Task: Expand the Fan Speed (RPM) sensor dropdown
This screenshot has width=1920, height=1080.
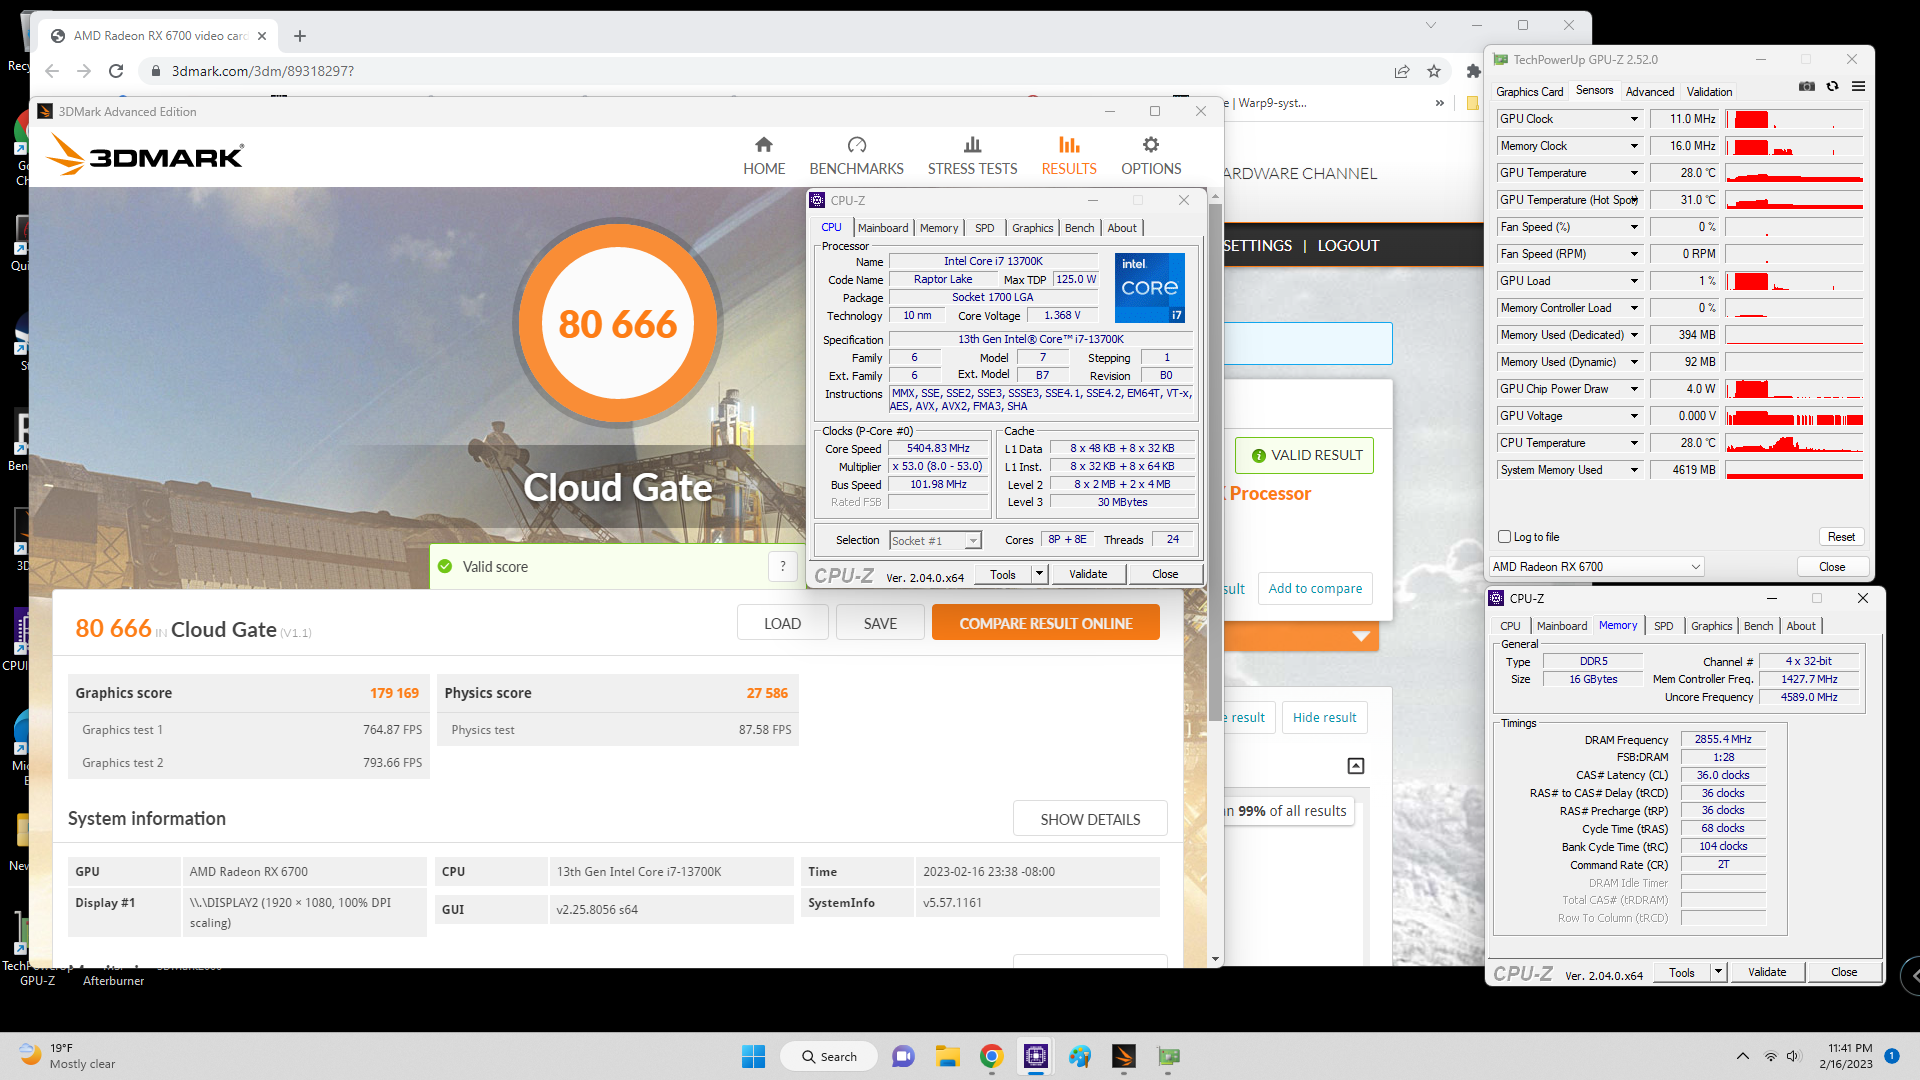Action: click(x=1634, y=254)
